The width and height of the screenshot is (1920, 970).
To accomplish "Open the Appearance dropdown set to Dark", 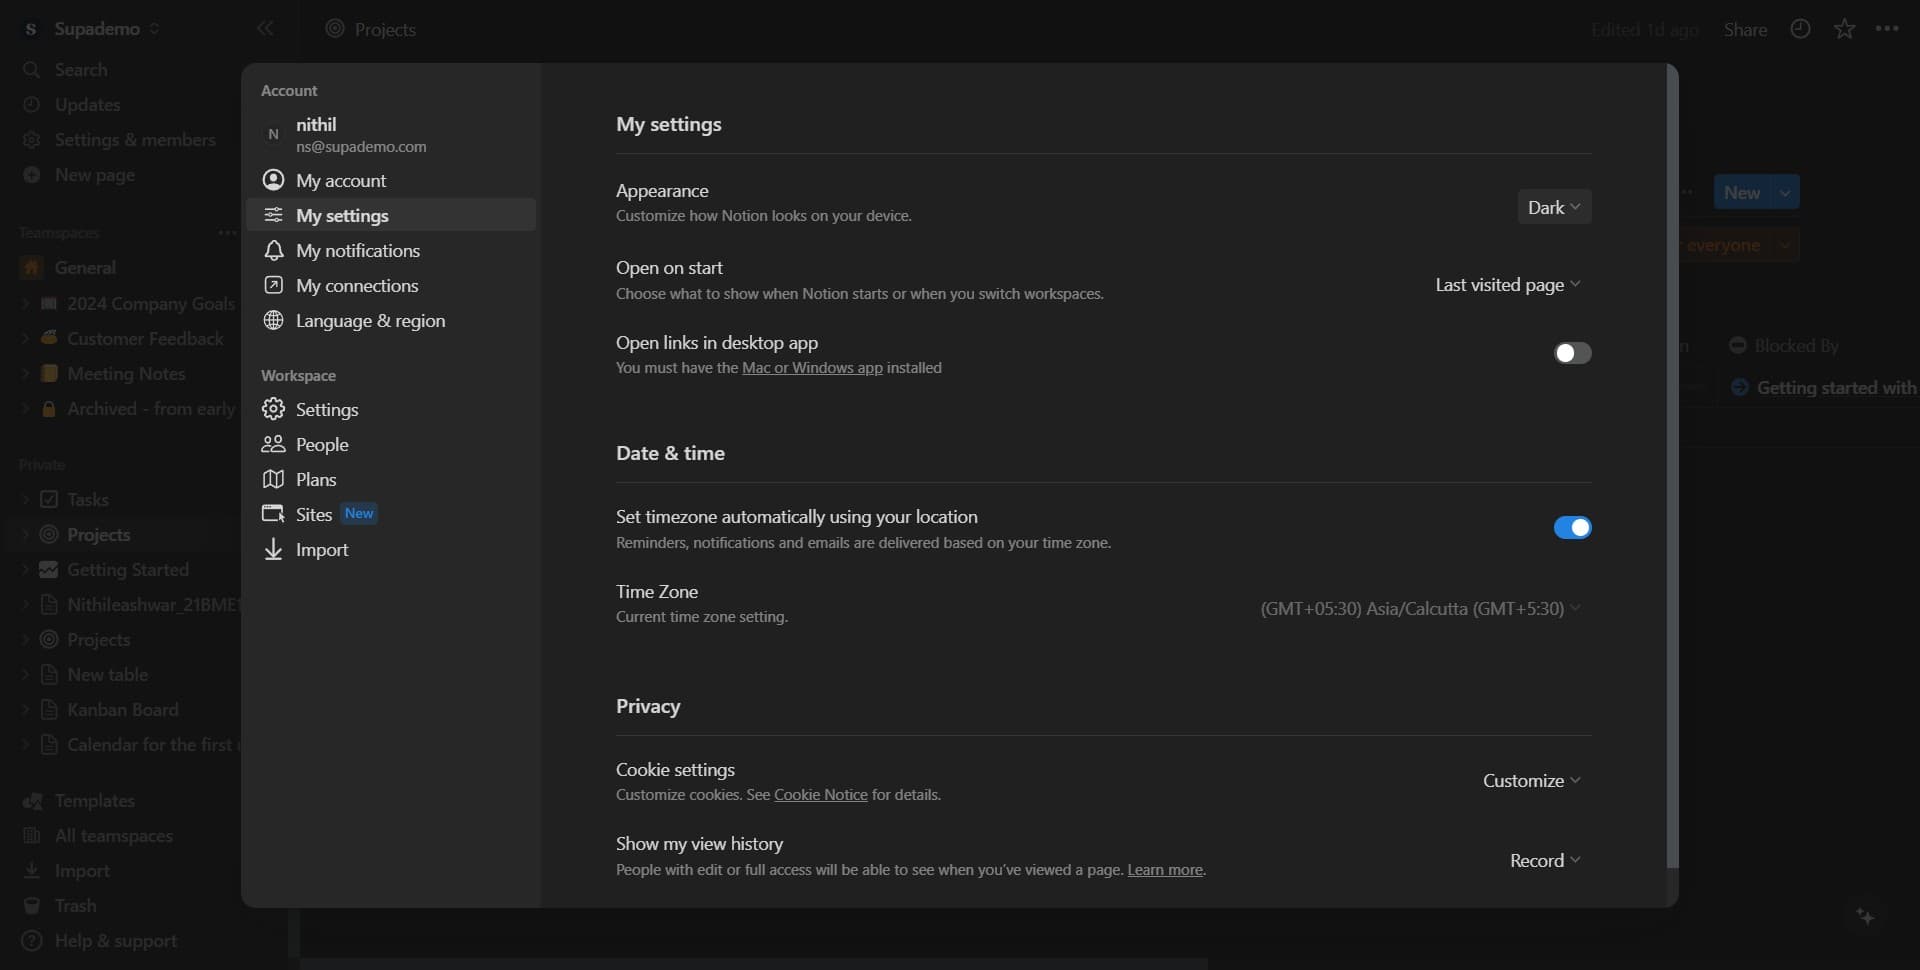I will point(1554,207).
